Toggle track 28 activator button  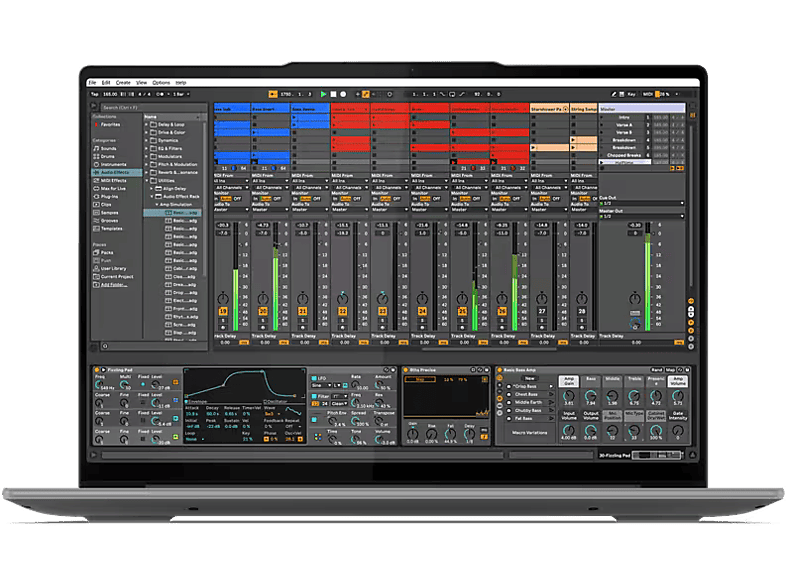[x=582, y=311]
